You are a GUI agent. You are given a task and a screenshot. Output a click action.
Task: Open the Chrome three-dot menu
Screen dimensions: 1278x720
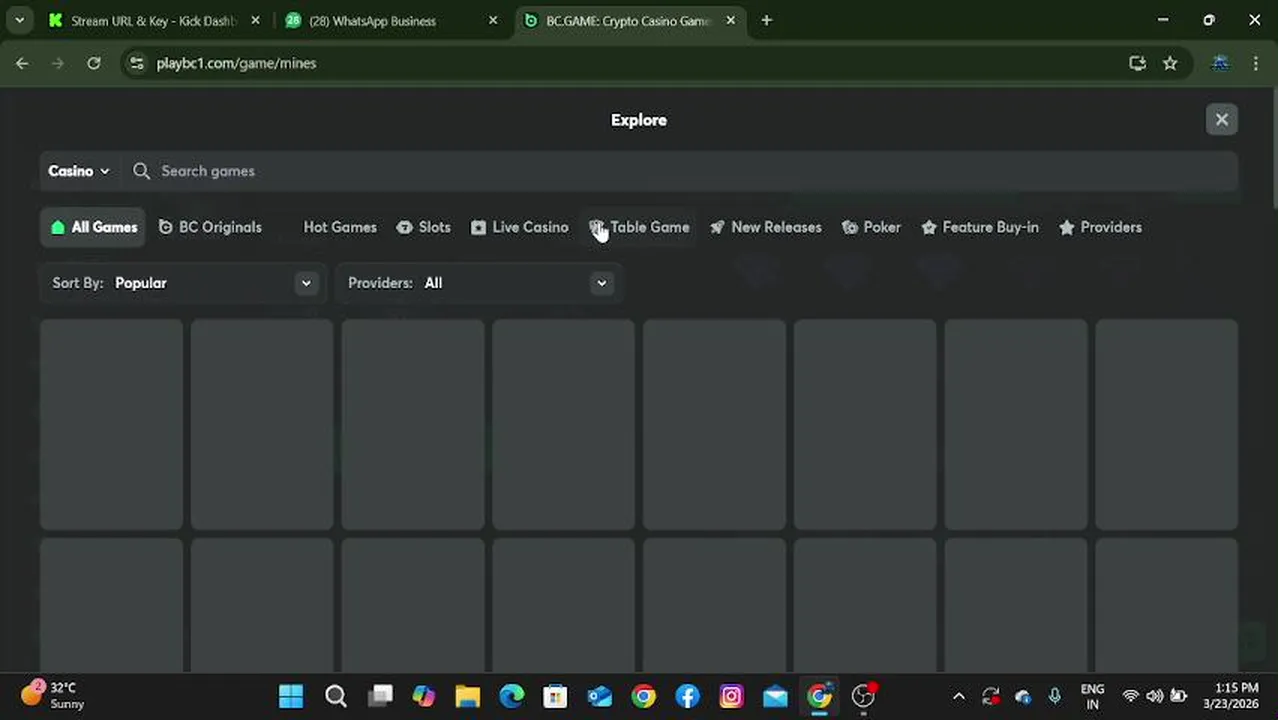tap(1256, 63)
